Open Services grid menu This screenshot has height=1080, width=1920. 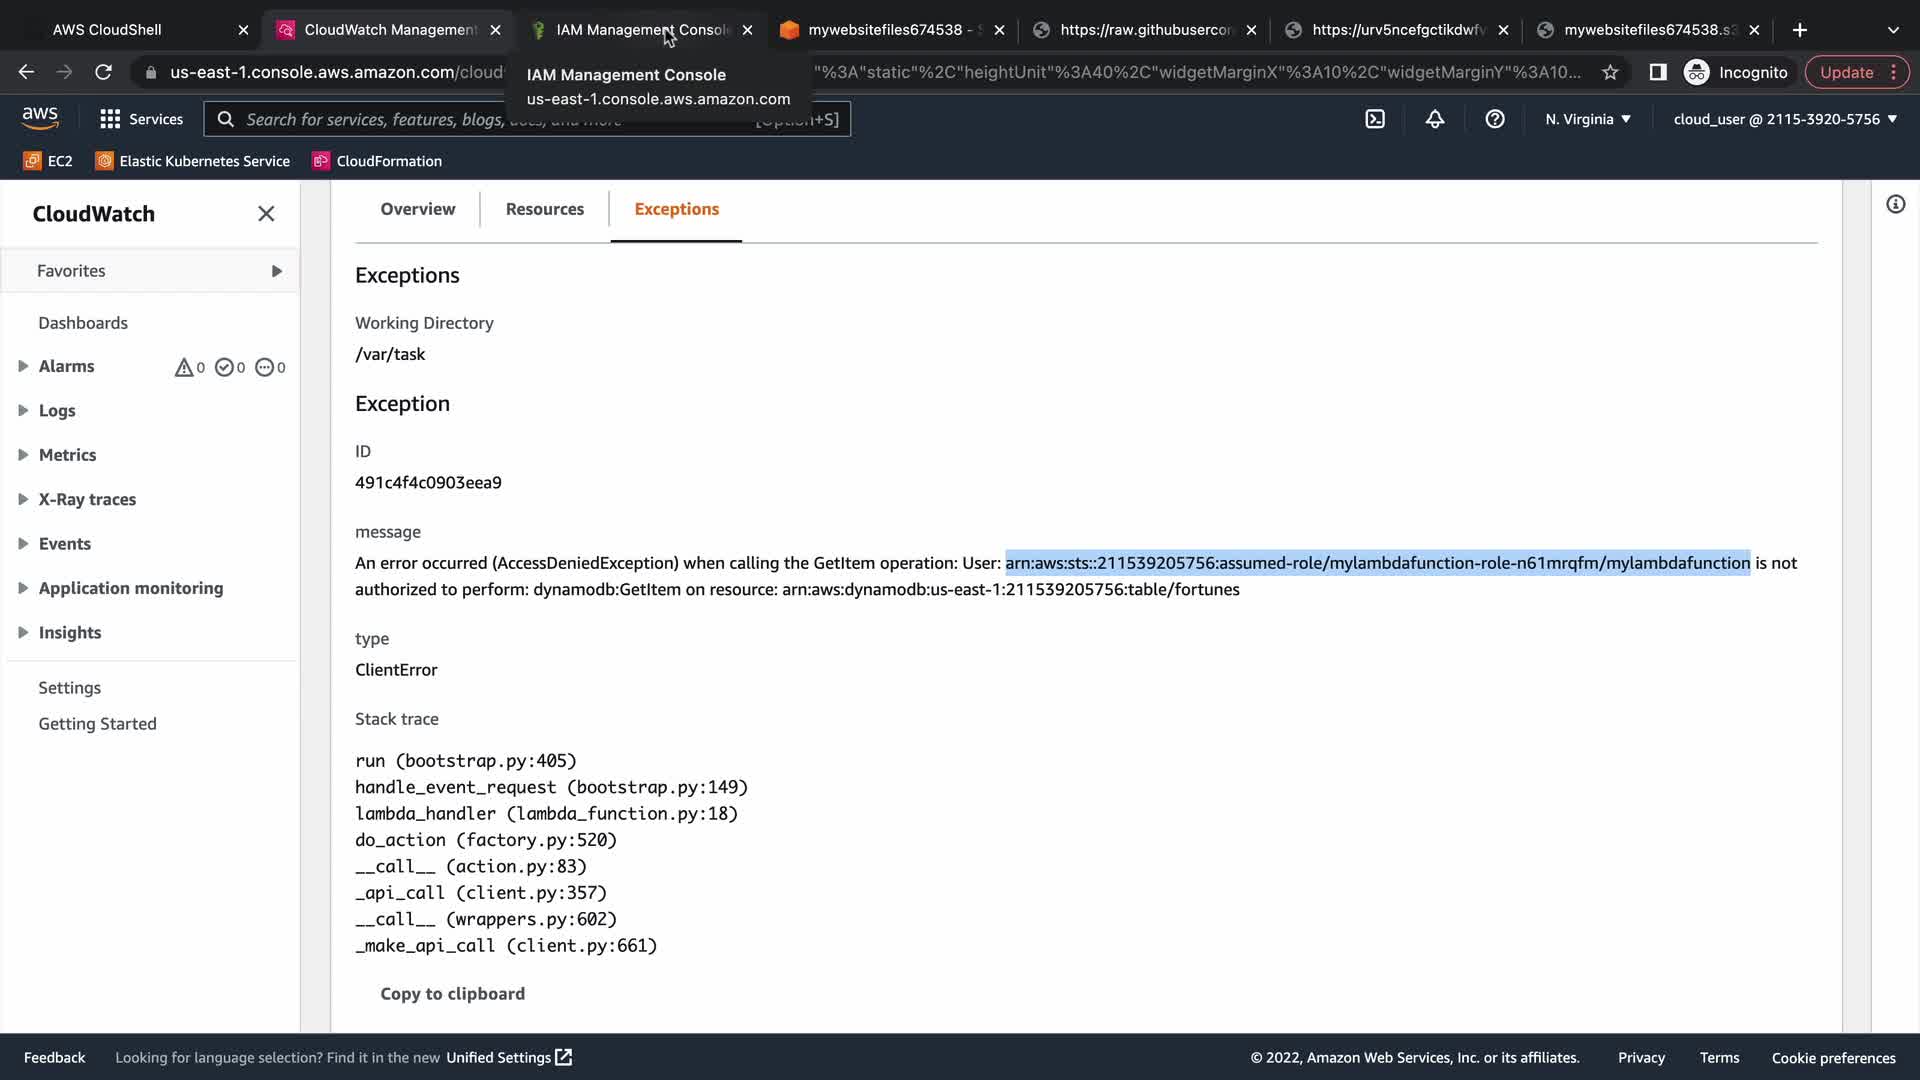pos(141,119)
